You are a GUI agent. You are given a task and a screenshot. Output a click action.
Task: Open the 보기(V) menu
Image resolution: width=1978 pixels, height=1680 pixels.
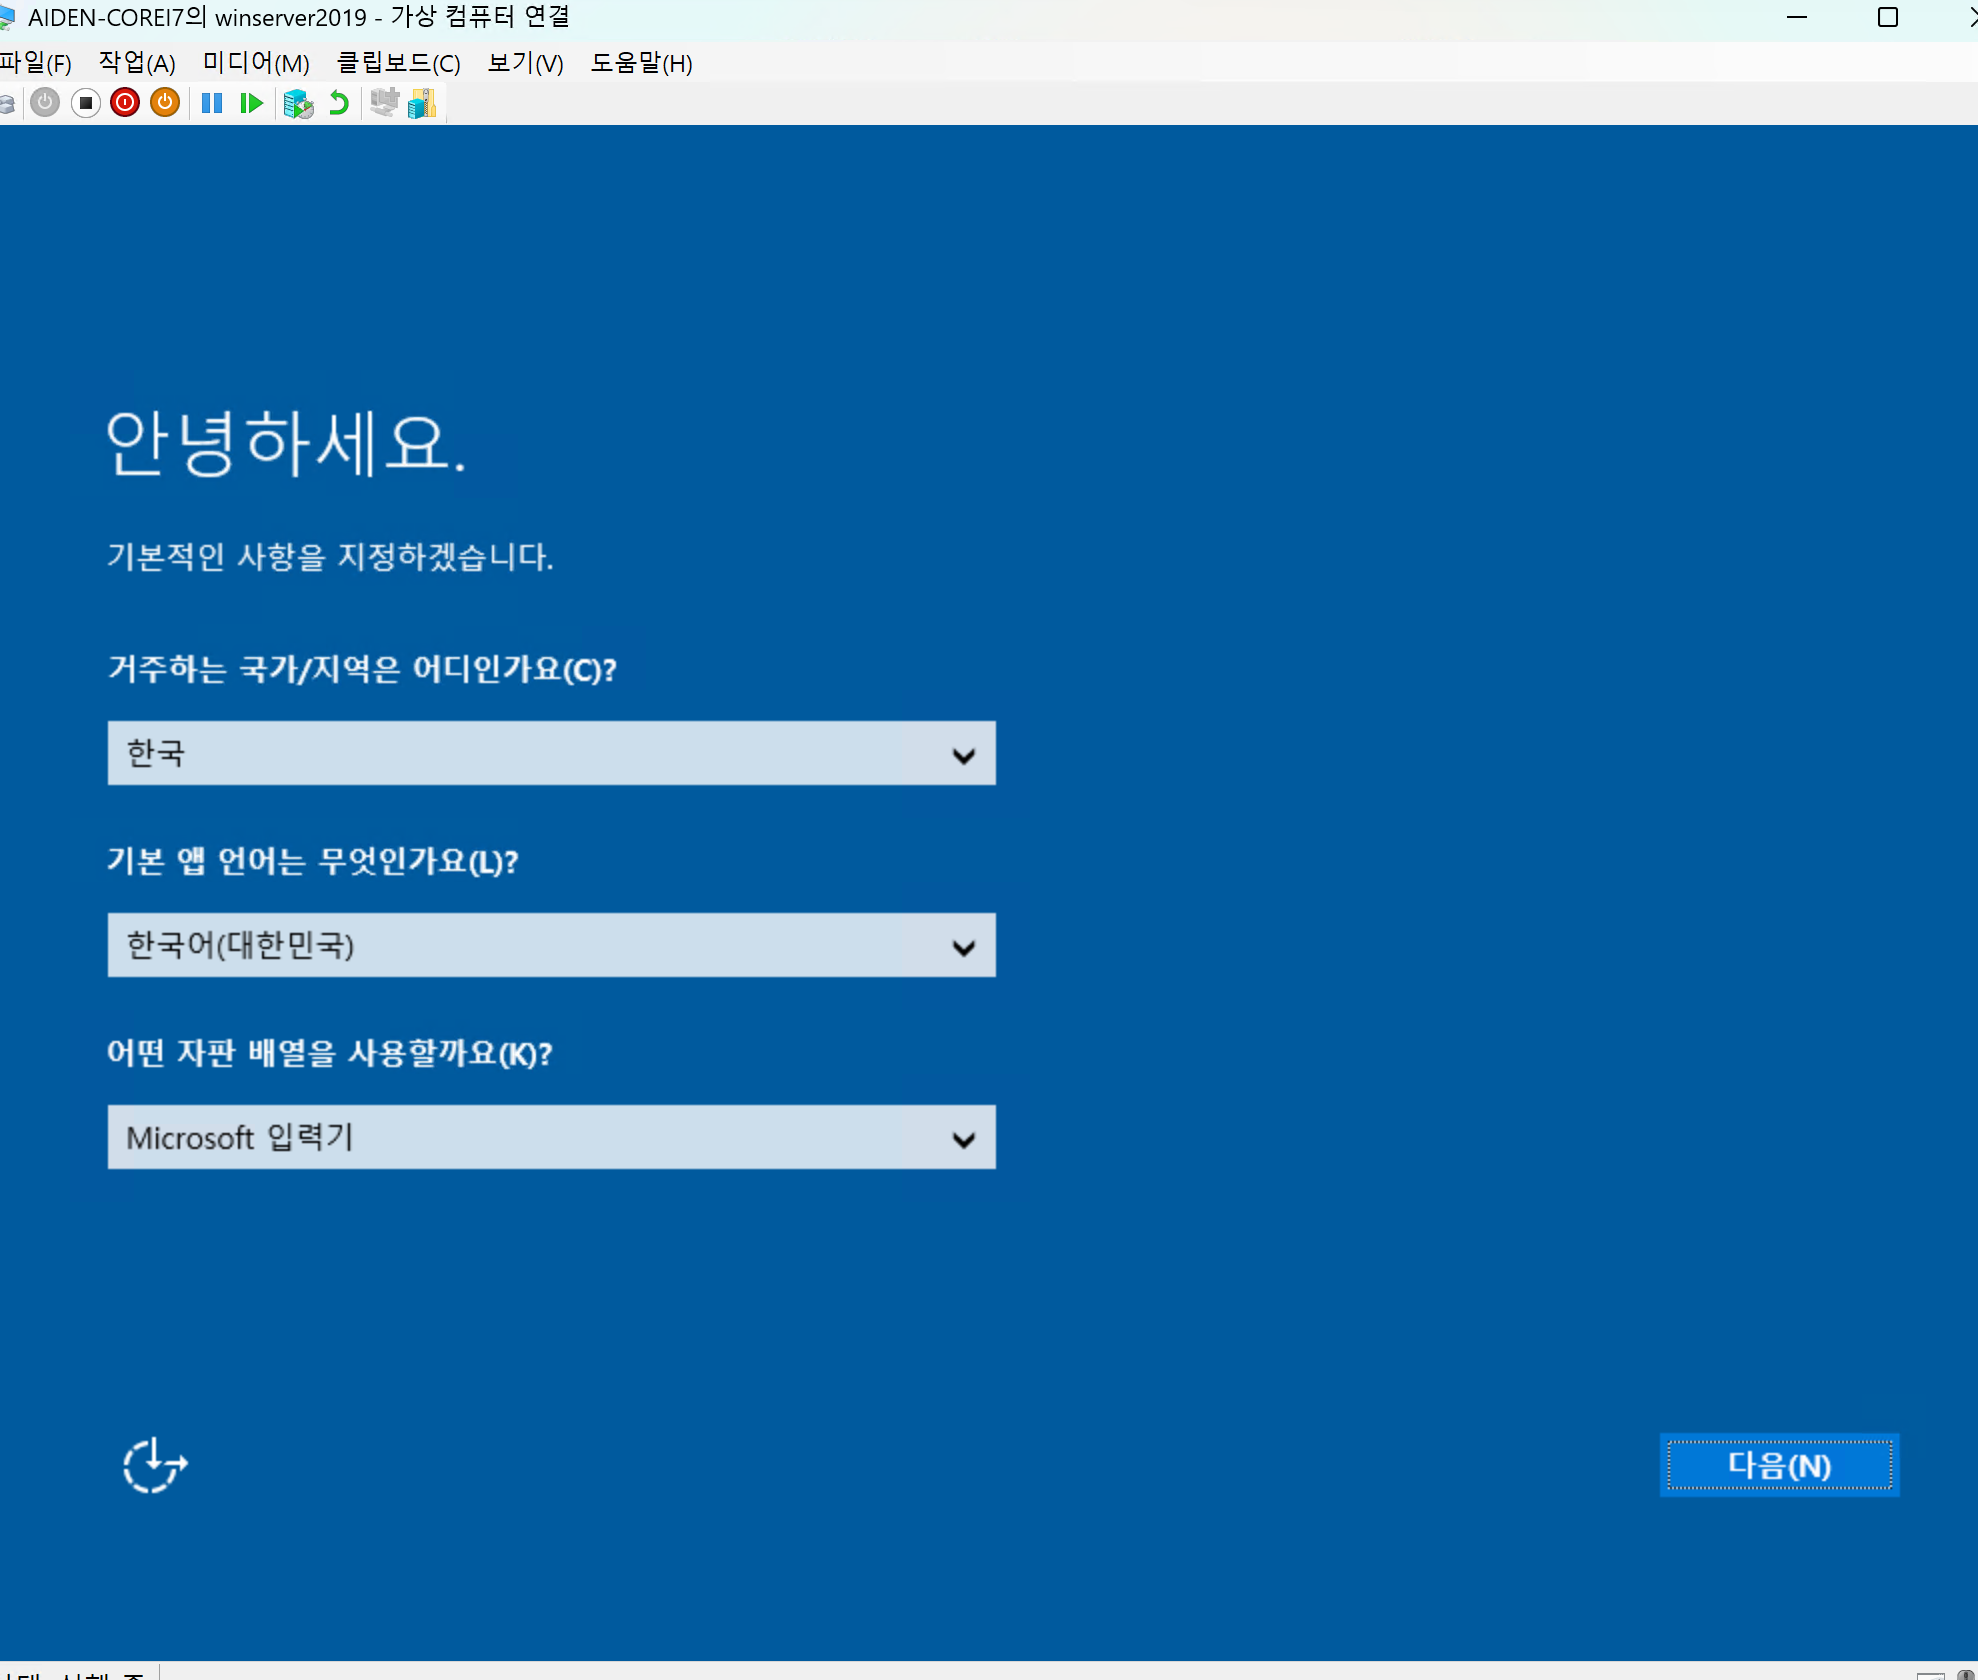[x=525, y=63]
